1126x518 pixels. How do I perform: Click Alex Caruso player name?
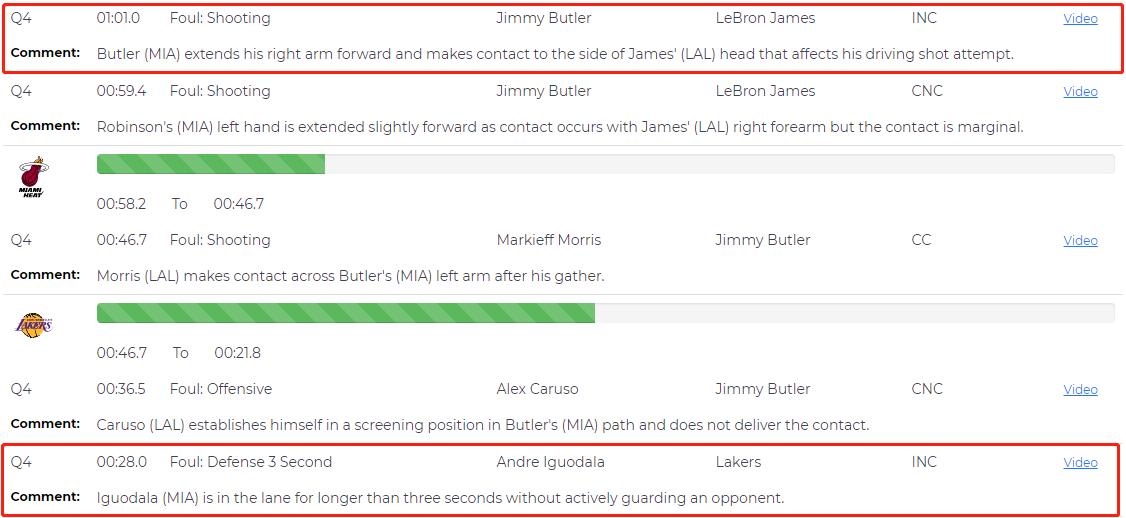click(x=537, y=389)
